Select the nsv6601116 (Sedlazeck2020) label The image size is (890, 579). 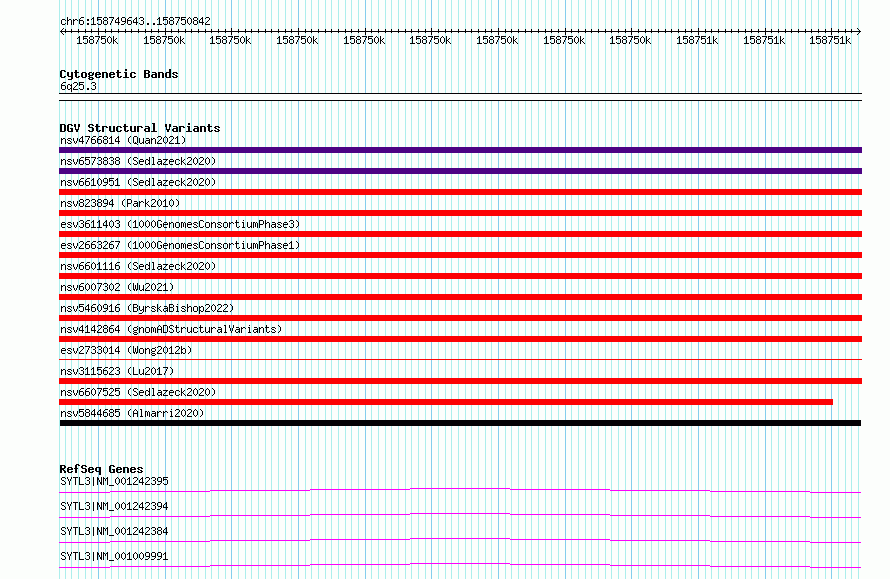138,266
